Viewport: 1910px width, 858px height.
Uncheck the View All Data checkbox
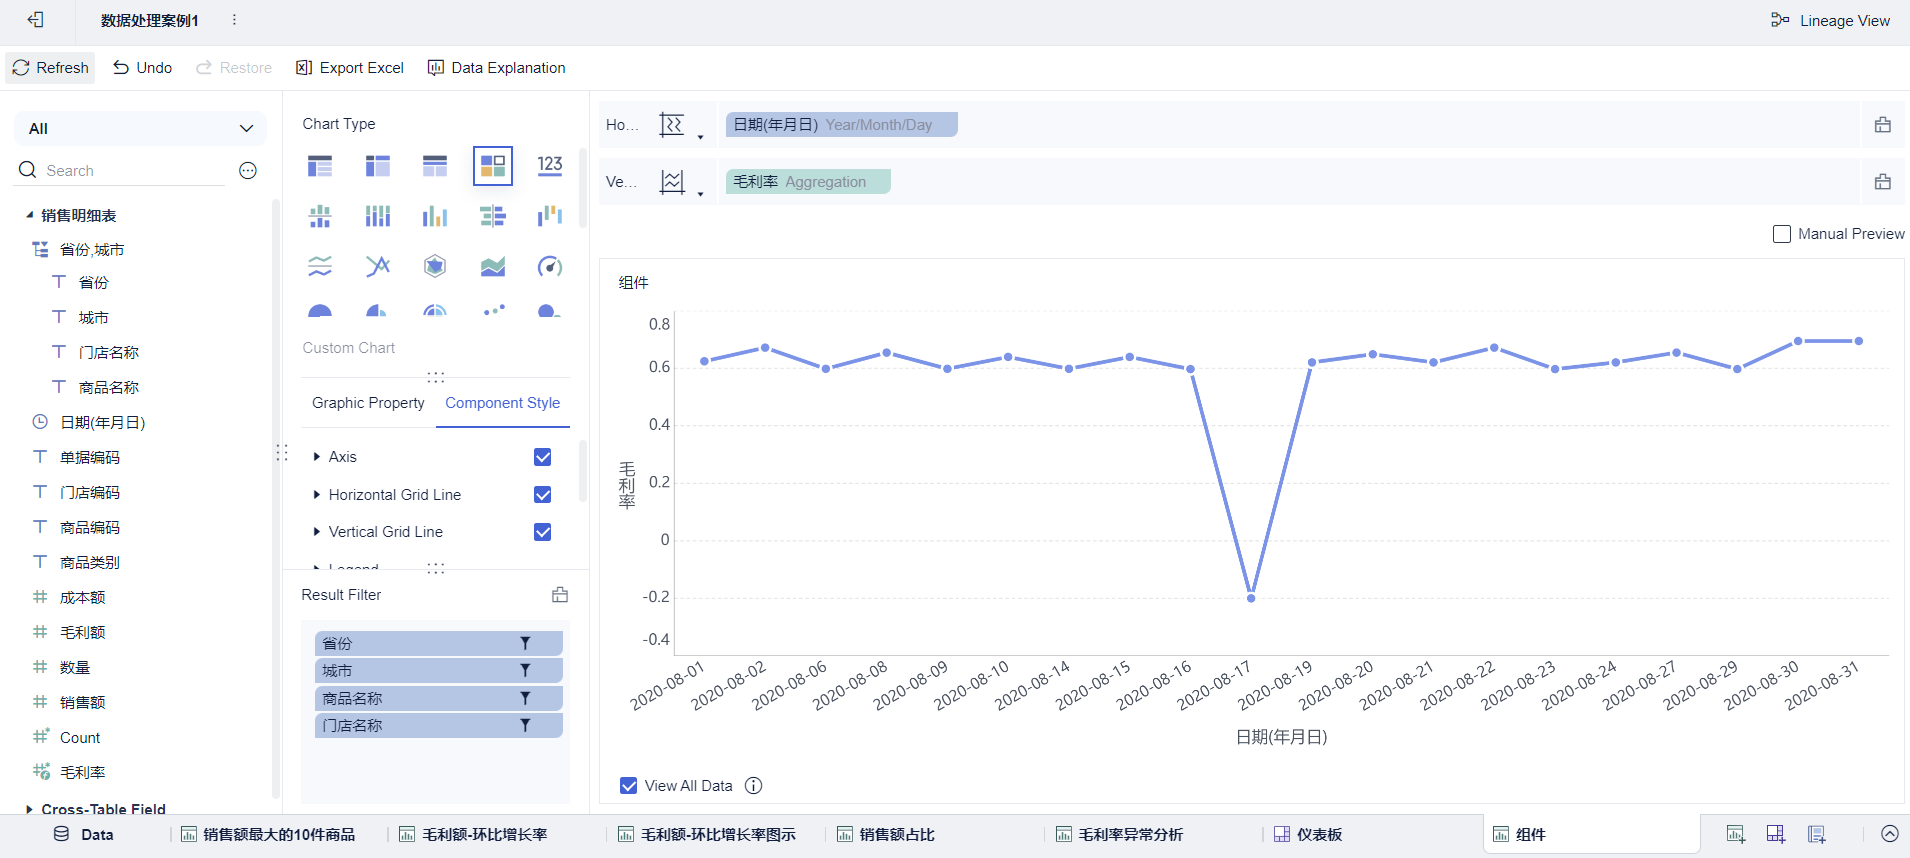click(x=629, y=786)
